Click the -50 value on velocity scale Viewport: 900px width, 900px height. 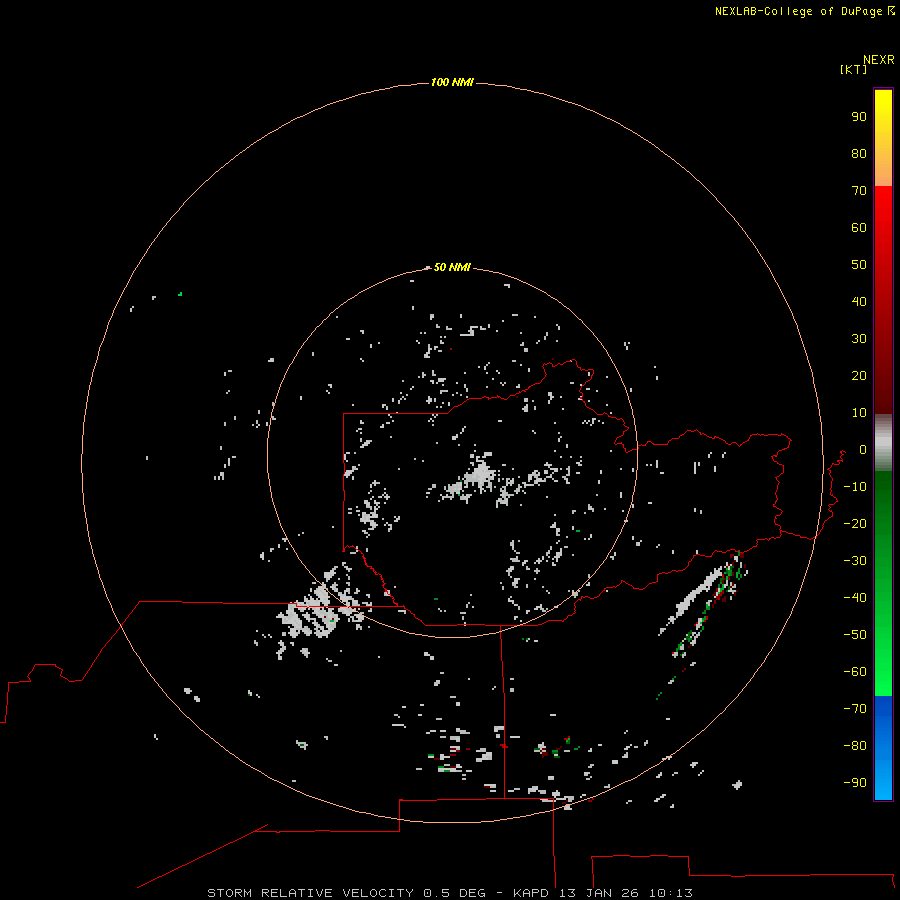click(x=855, y=635)
